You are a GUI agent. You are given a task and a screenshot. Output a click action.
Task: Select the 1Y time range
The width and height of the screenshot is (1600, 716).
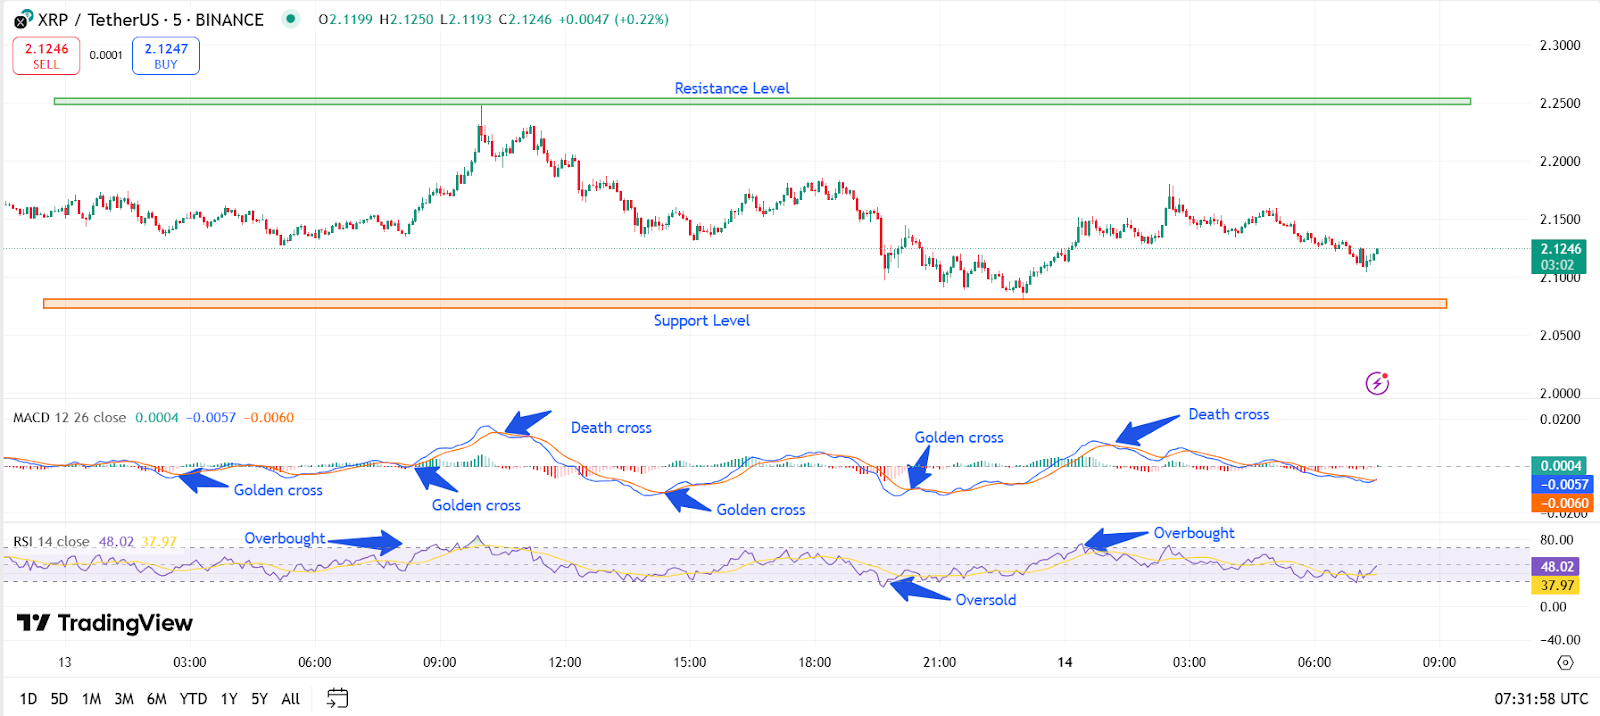(x=229, y=699)
